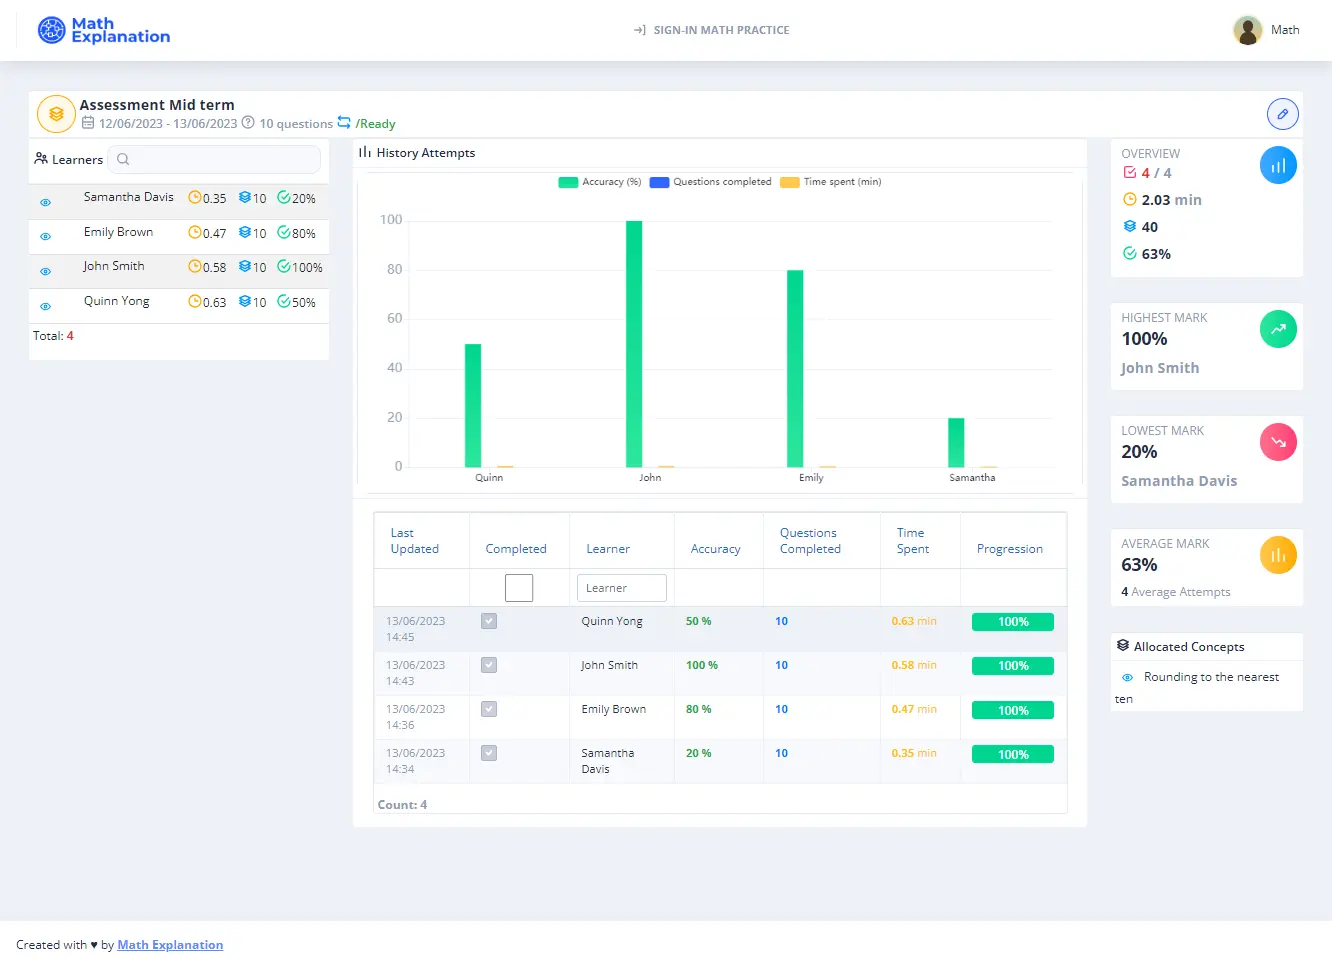Open the user avatar profile picture

pos(1247,30)
